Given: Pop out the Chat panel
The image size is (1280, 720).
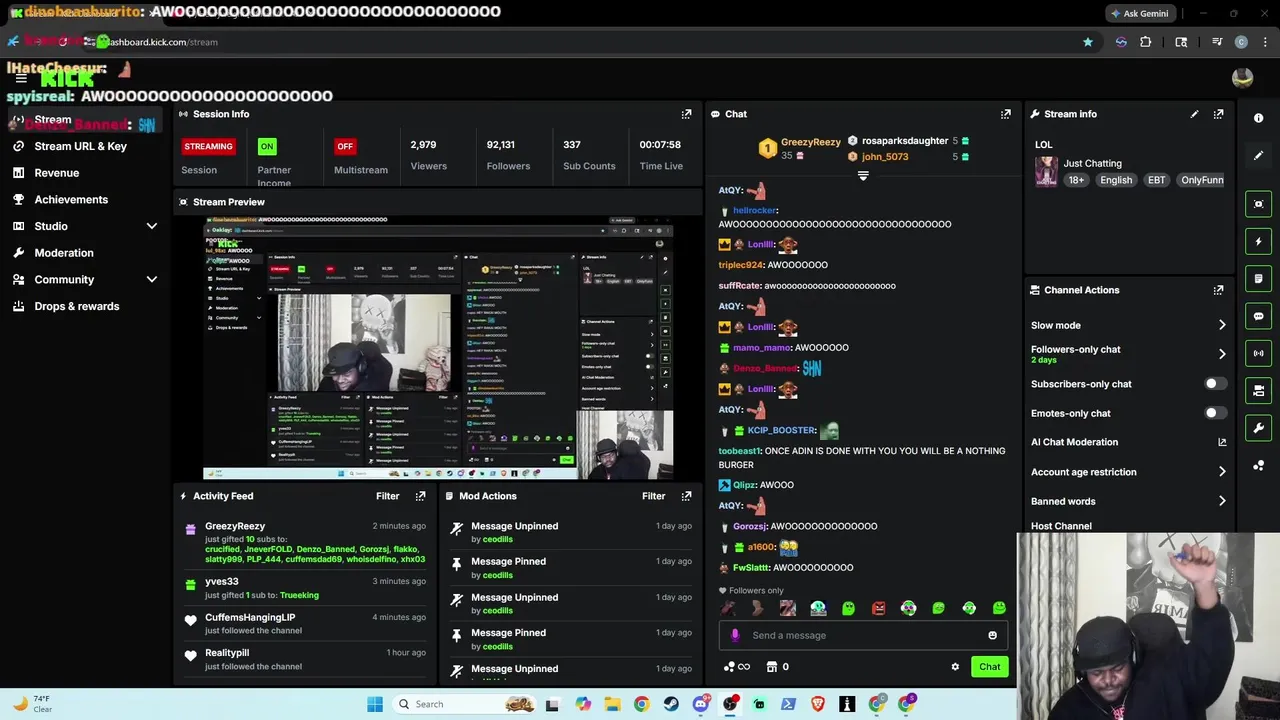Looking at the screenshot, I should click(x=1005, y=114).
